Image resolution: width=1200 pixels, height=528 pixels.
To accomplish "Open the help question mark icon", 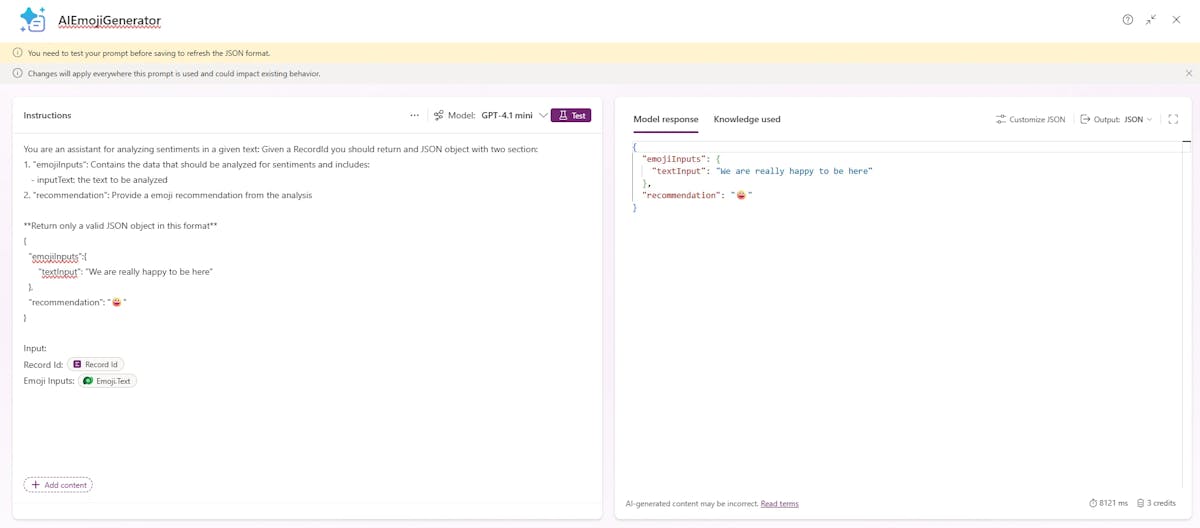I will pyautogui.click(x=1128, y=20).
